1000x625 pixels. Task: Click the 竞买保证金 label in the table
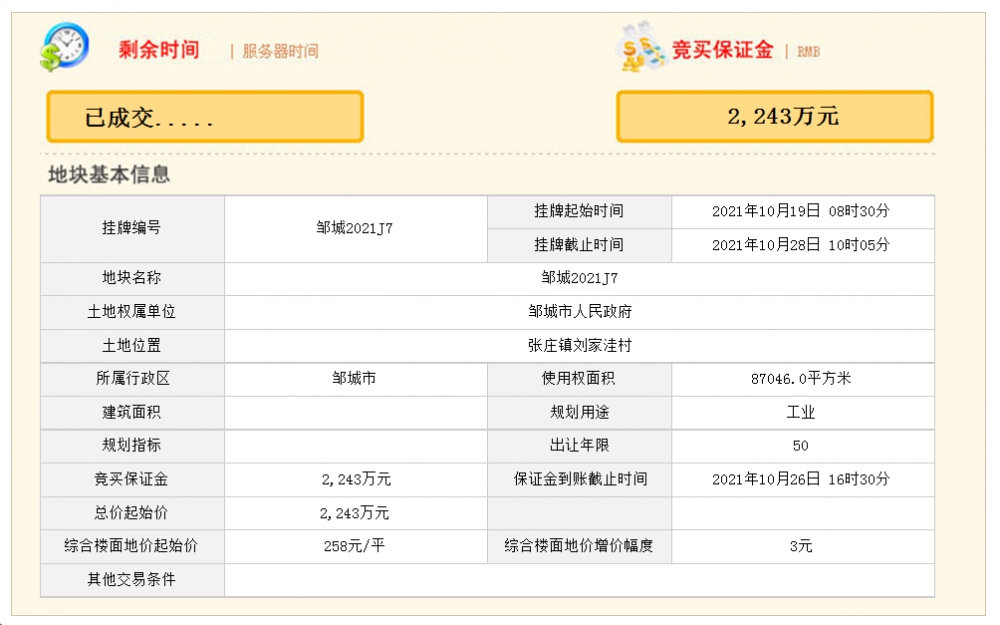point(132,480)
